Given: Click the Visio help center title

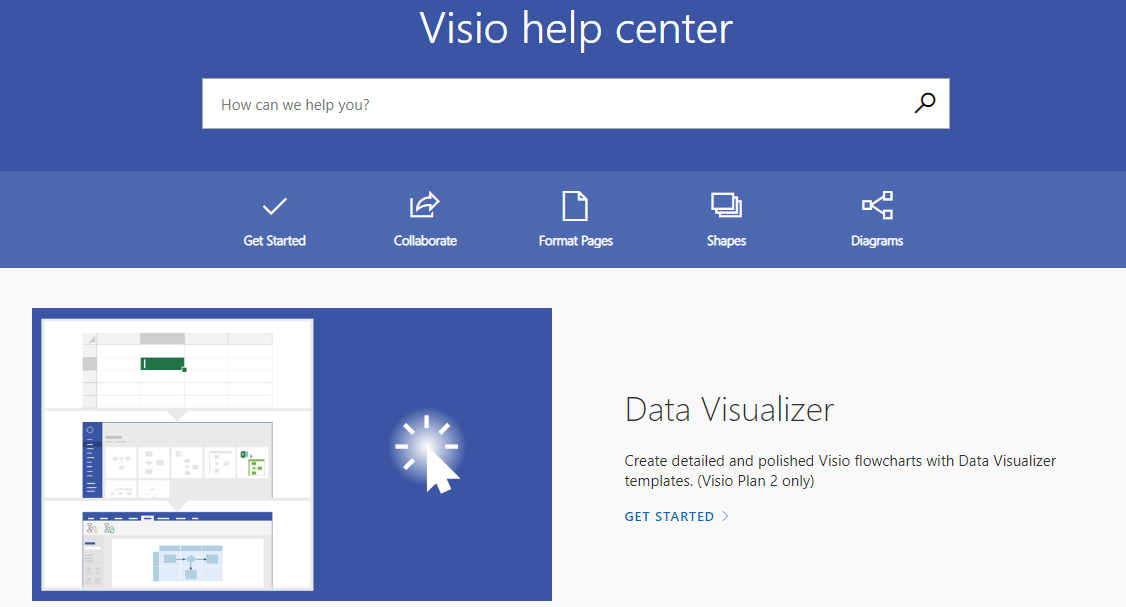Looking at the screenshot, I should tap(576, 29).
